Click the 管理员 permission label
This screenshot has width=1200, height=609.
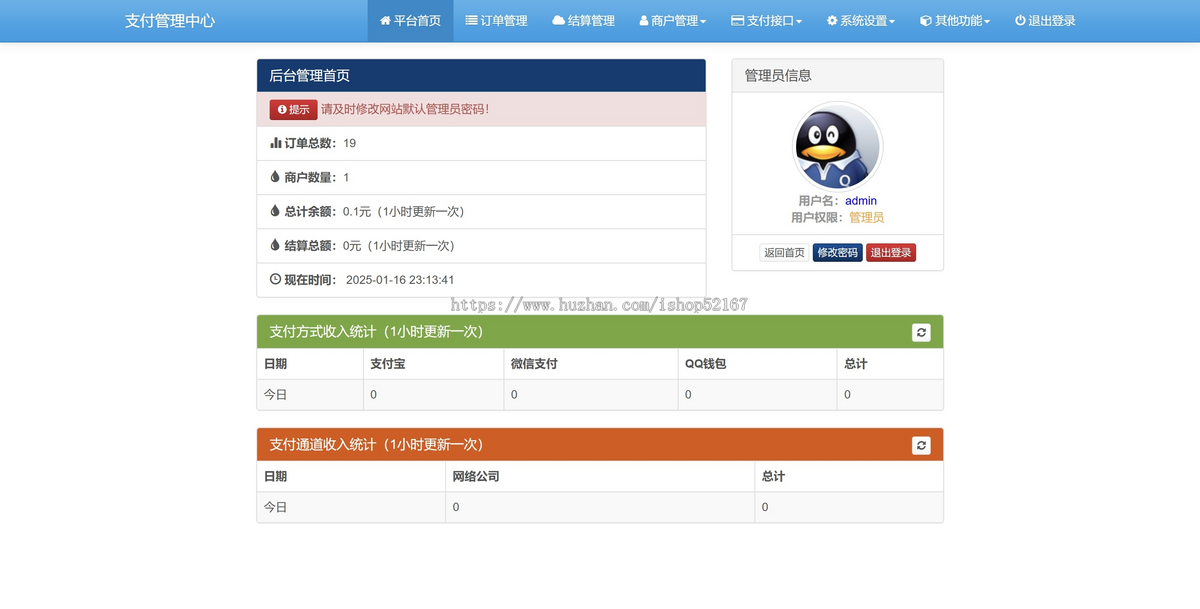point(866,217)
